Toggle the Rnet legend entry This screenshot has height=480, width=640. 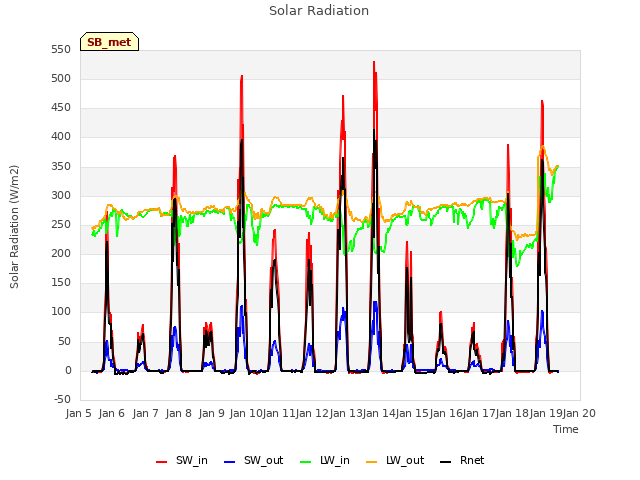point(462,460)
